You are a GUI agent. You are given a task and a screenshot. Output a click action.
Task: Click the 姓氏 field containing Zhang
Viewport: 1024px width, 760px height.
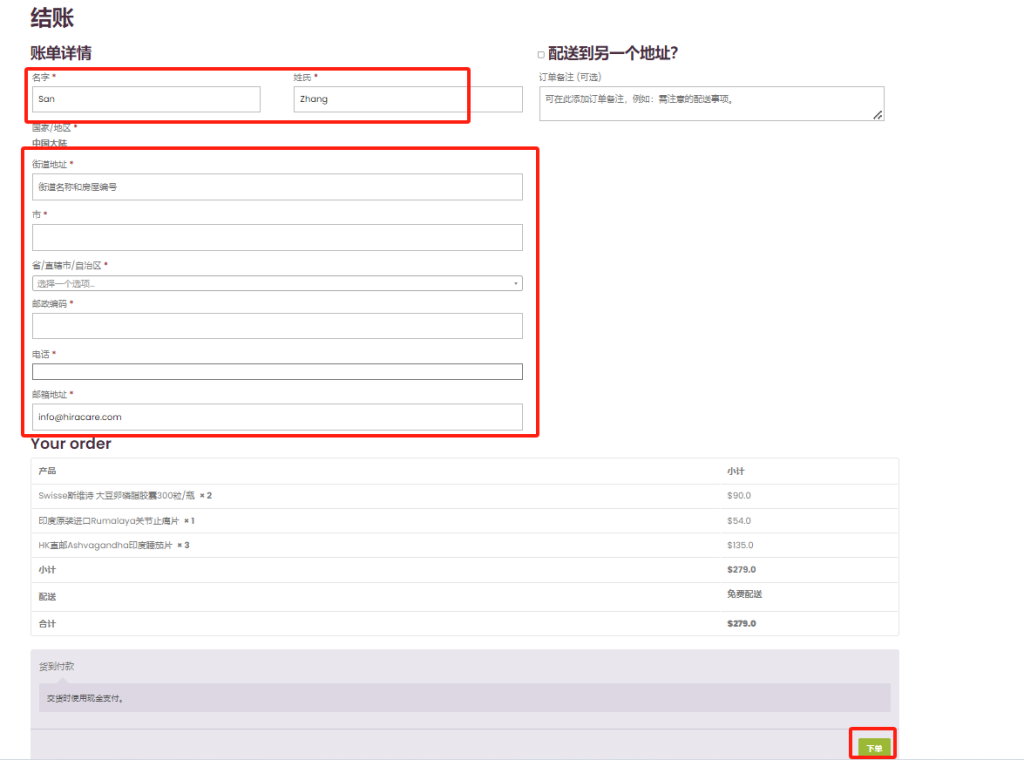408,99
